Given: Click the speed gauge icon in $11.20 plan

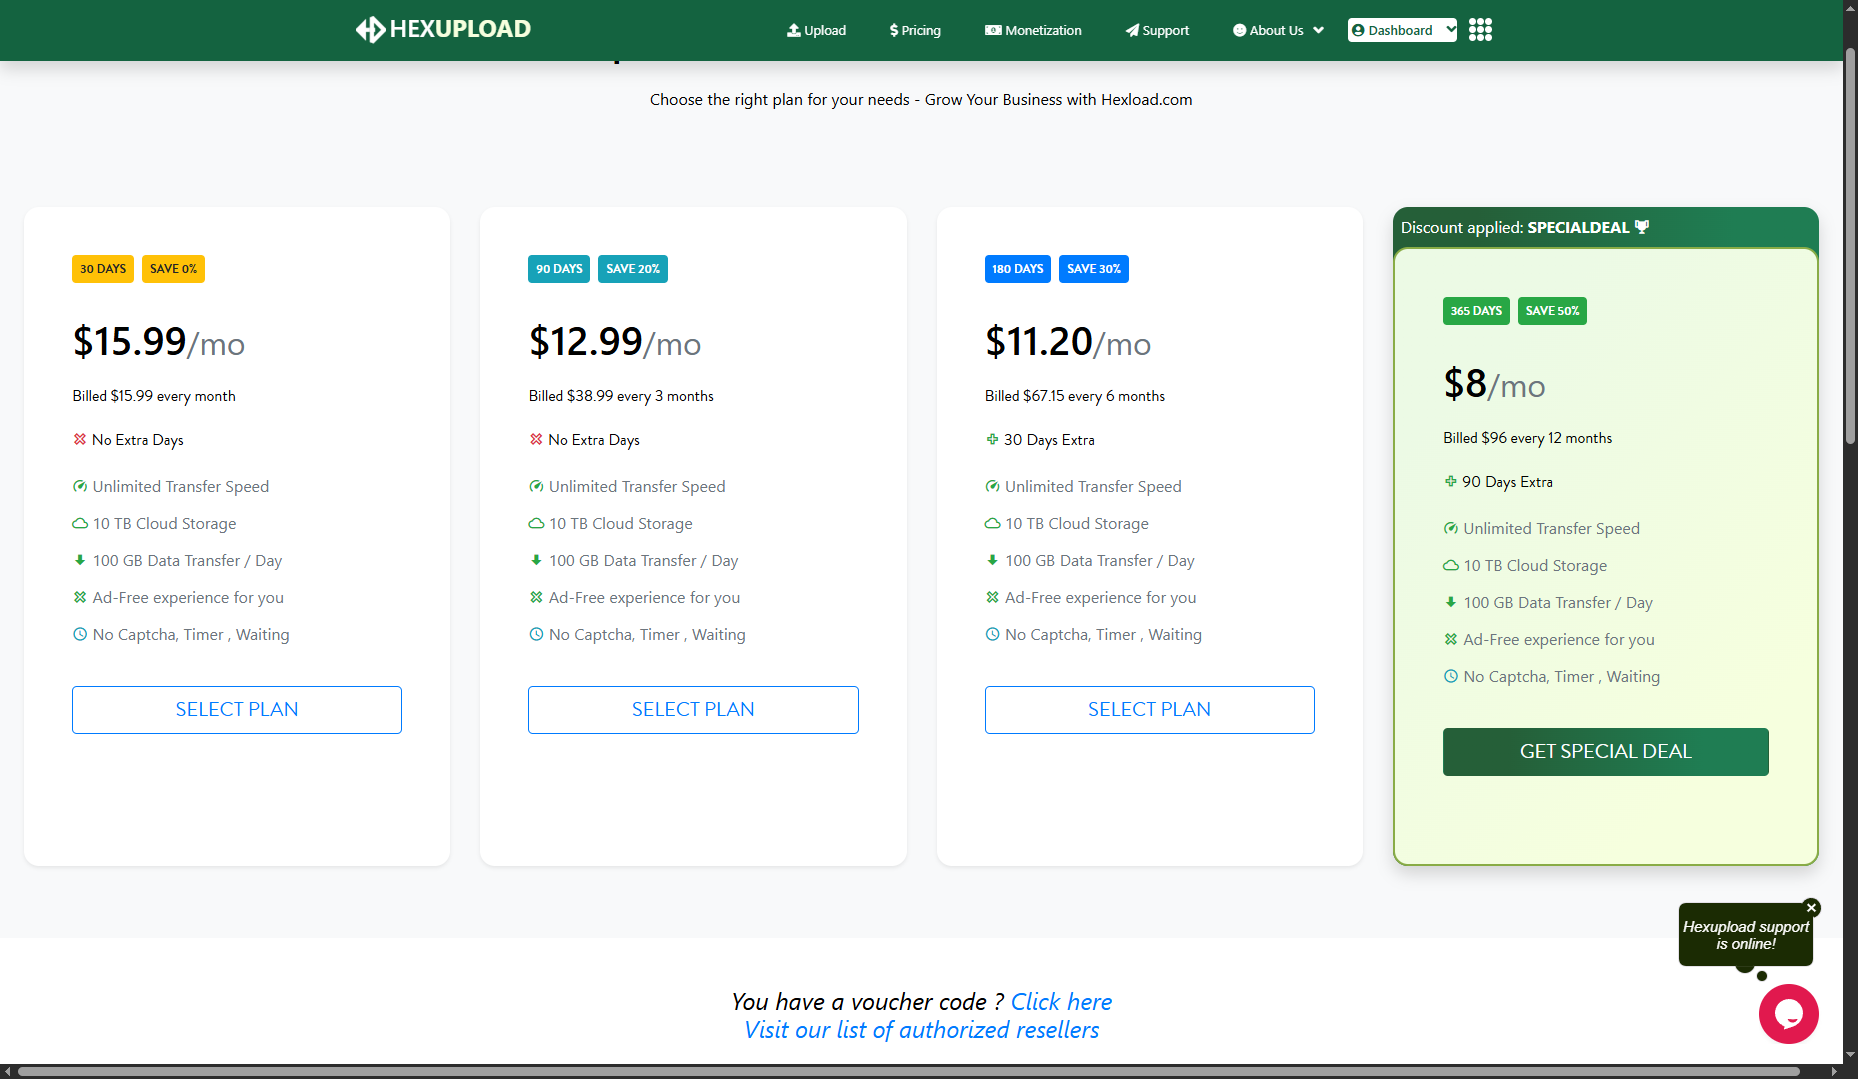Looking at the screenshot, I should click(992, 486).
